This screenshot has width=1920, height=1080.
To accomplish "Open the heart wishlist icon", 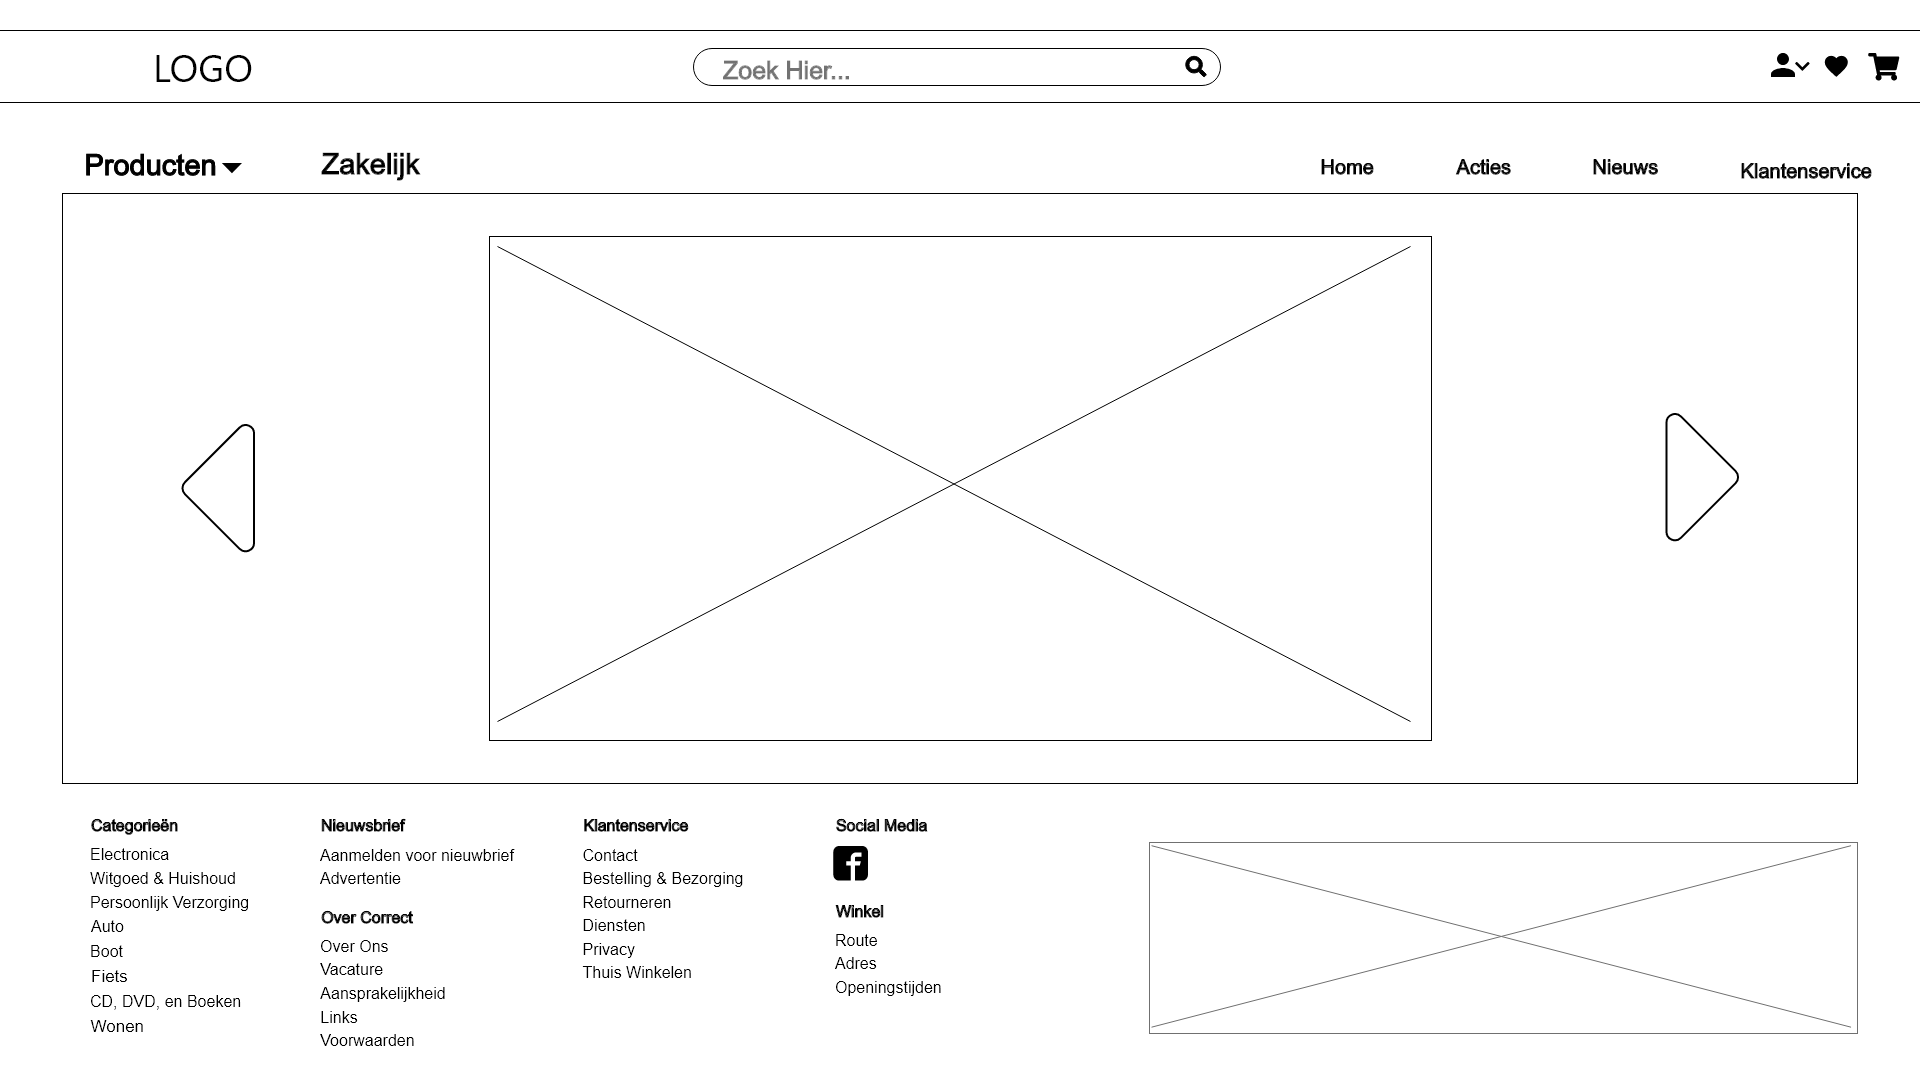I will (x=1836, y=66).
